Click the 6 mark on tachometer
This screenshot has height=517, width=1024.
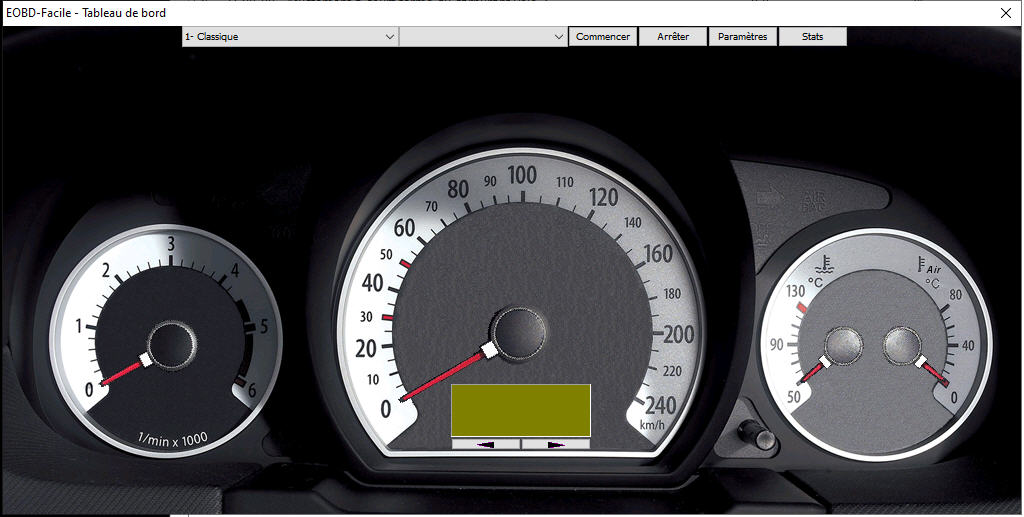(251, 390)
